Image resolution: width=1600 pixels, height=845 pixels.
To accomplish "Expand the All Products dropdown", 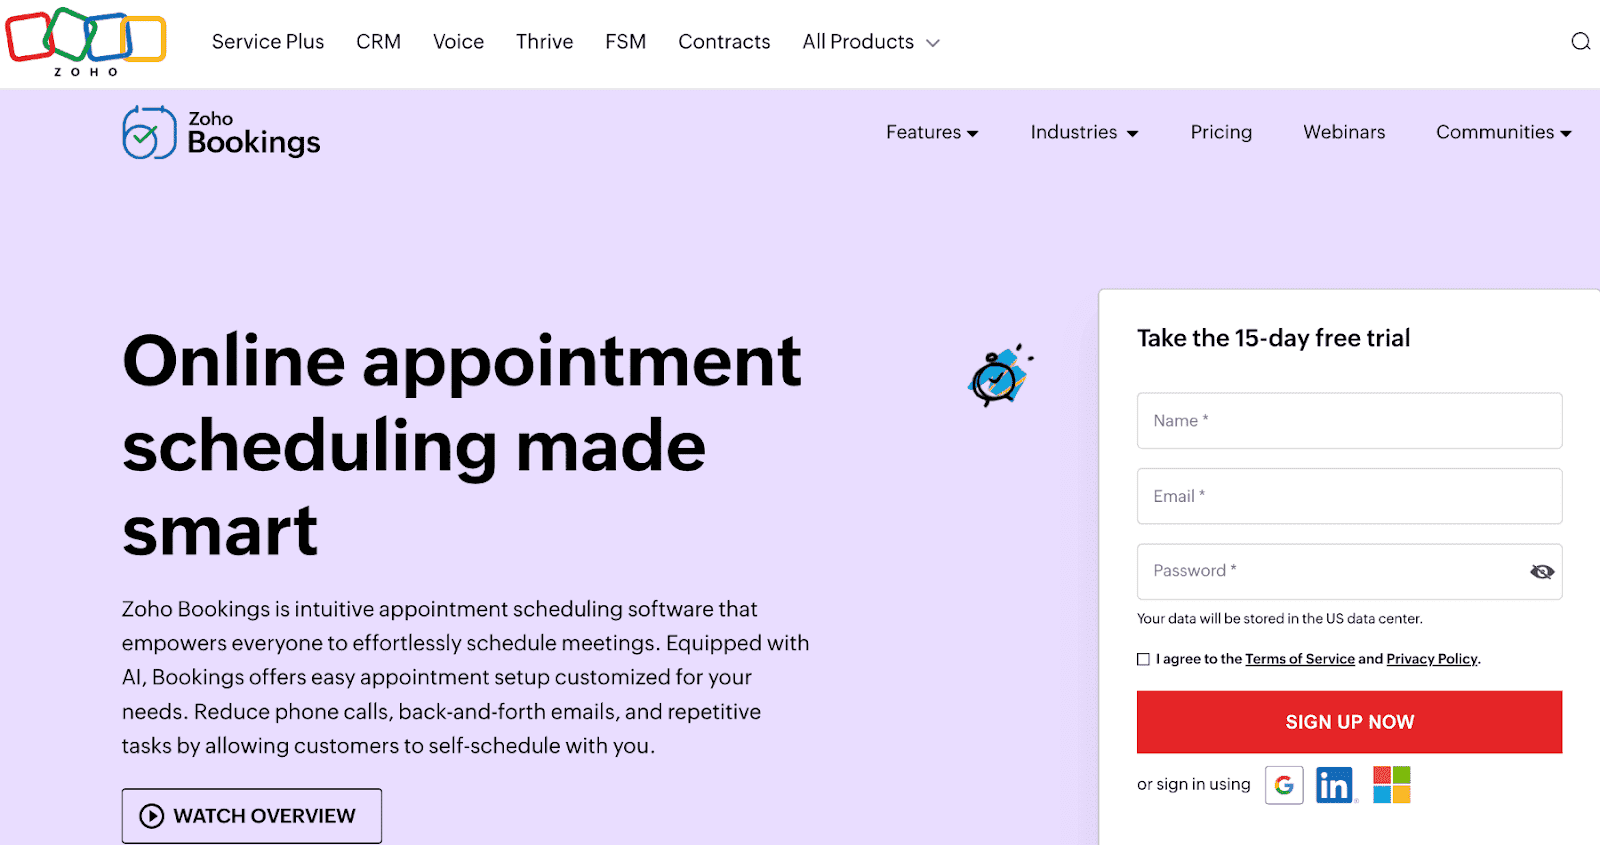I will (x=869, y=42).
